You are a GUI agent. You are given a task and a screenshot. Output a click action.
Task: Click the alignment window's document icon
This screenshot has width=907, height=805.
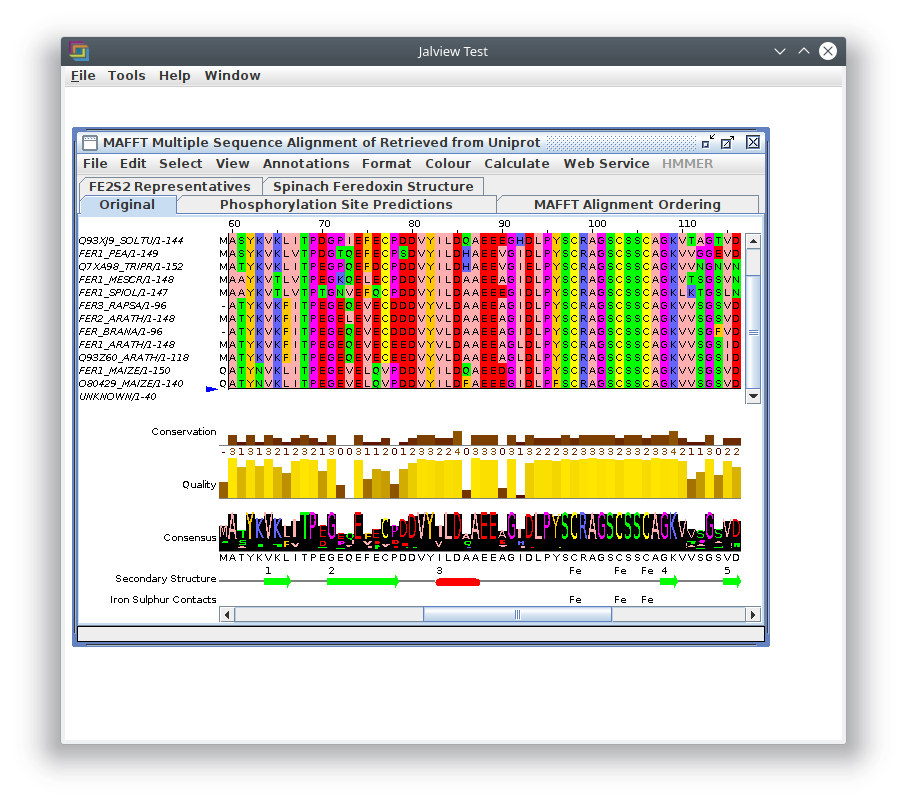point(89,142)
